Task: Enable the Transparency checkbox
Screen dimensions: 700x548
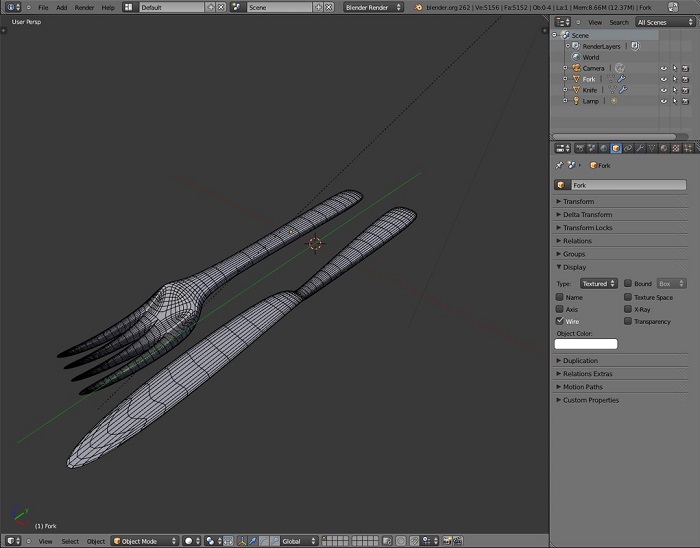Action: [x=628, y=321]
